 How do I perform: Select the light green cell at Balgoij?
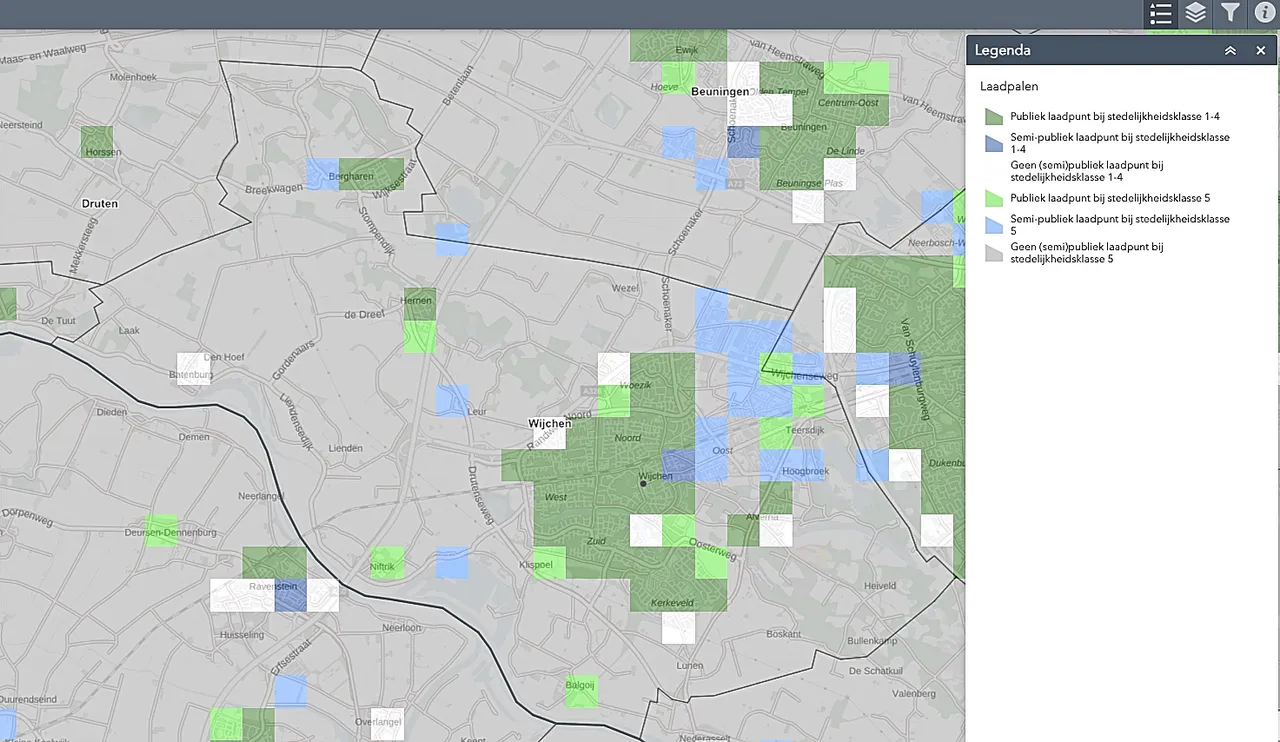pyautogui.click(x=580, y=691)
